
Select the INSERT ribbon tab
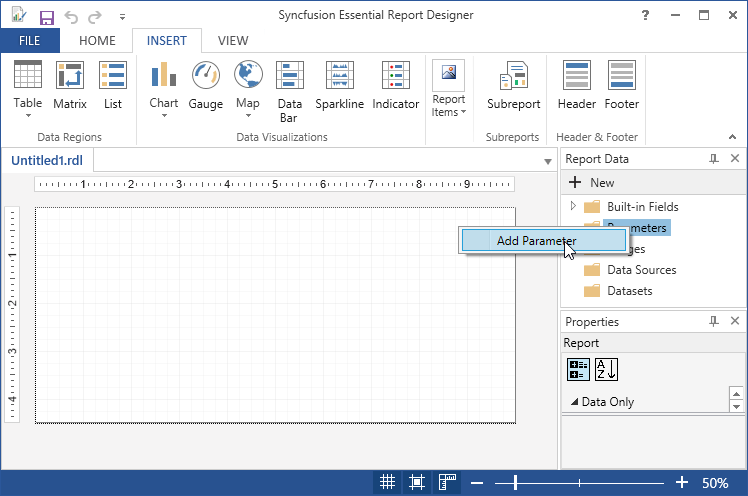click(166, 41)
